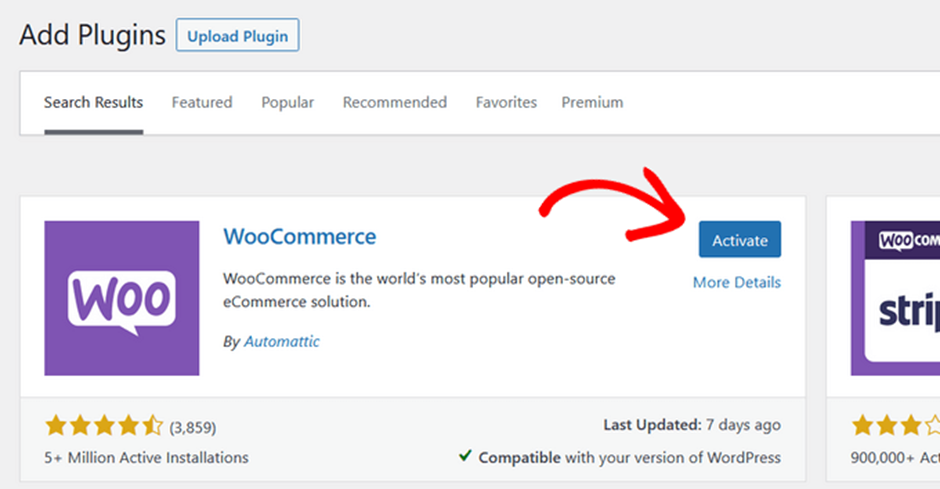Click the Add Plugins page heading
Viewport: 940px width, 489px height.
[x=92, y=35]
